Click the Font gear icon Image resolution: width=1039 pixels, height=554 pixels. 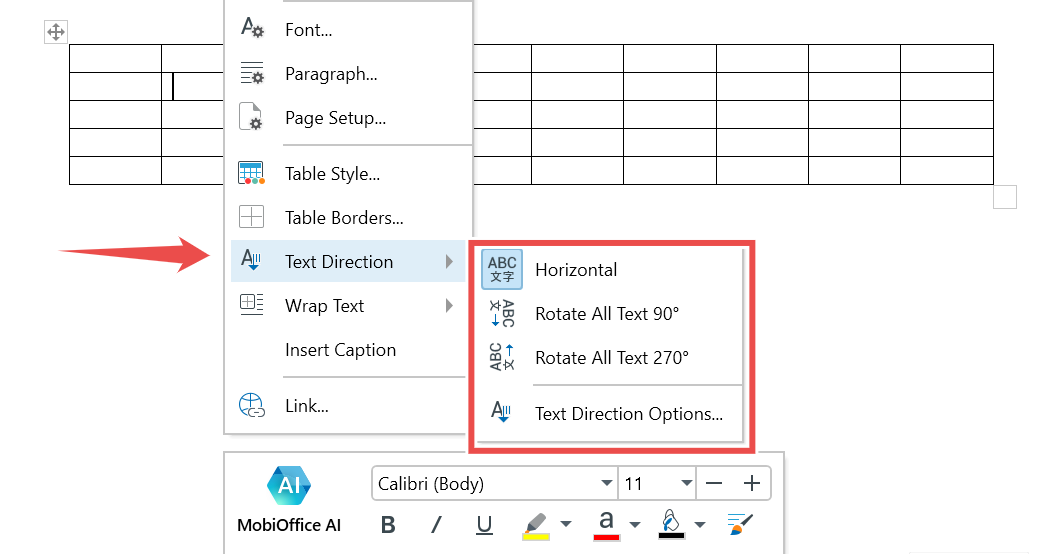(252, 28)
